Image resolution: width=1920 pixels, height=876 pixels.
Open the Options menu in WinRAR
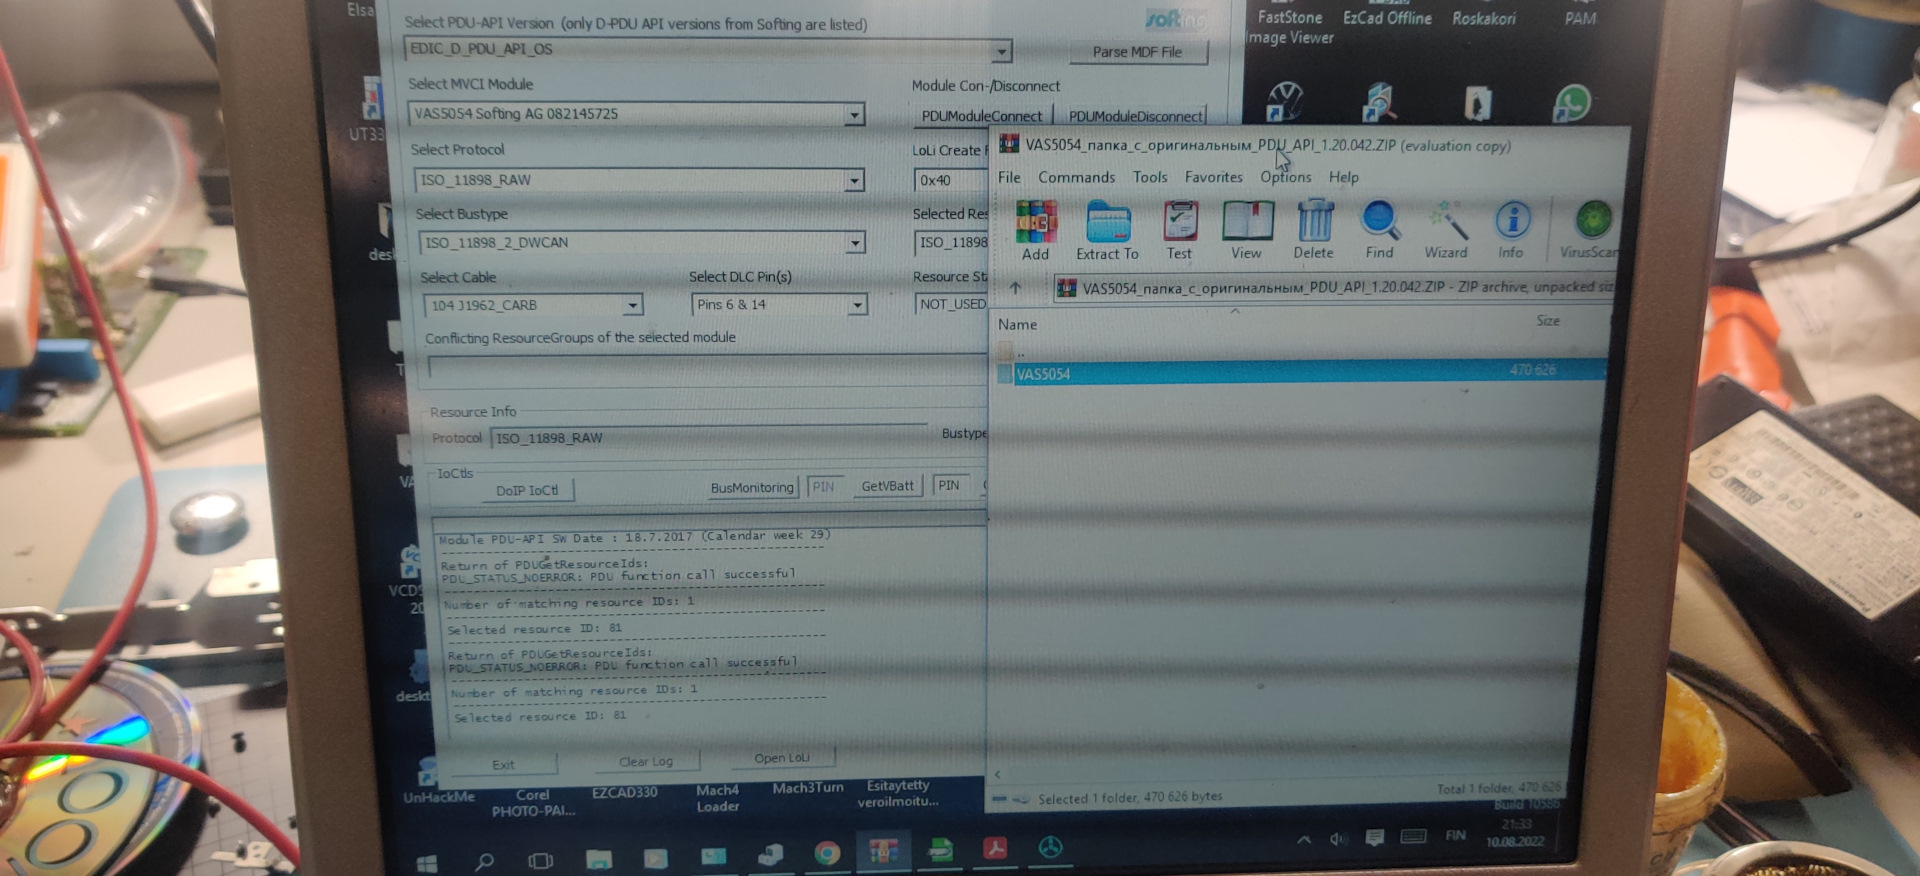click(1285, 177)
